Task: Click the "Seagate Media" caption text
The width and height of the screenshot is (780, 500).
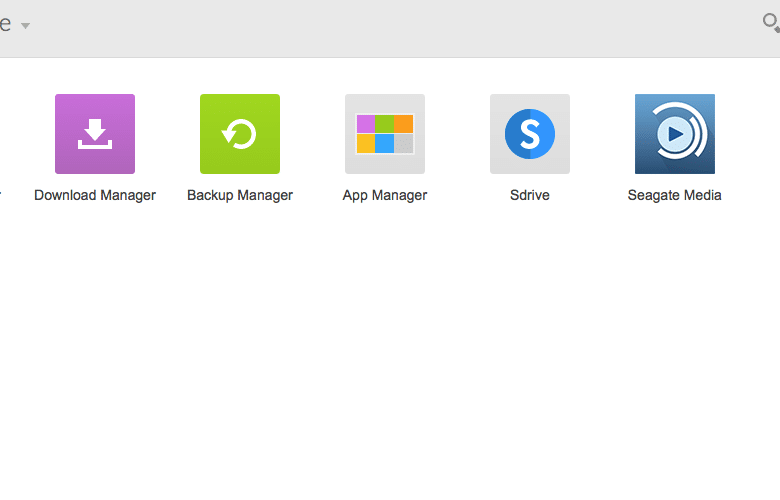Action: point(675,195)
